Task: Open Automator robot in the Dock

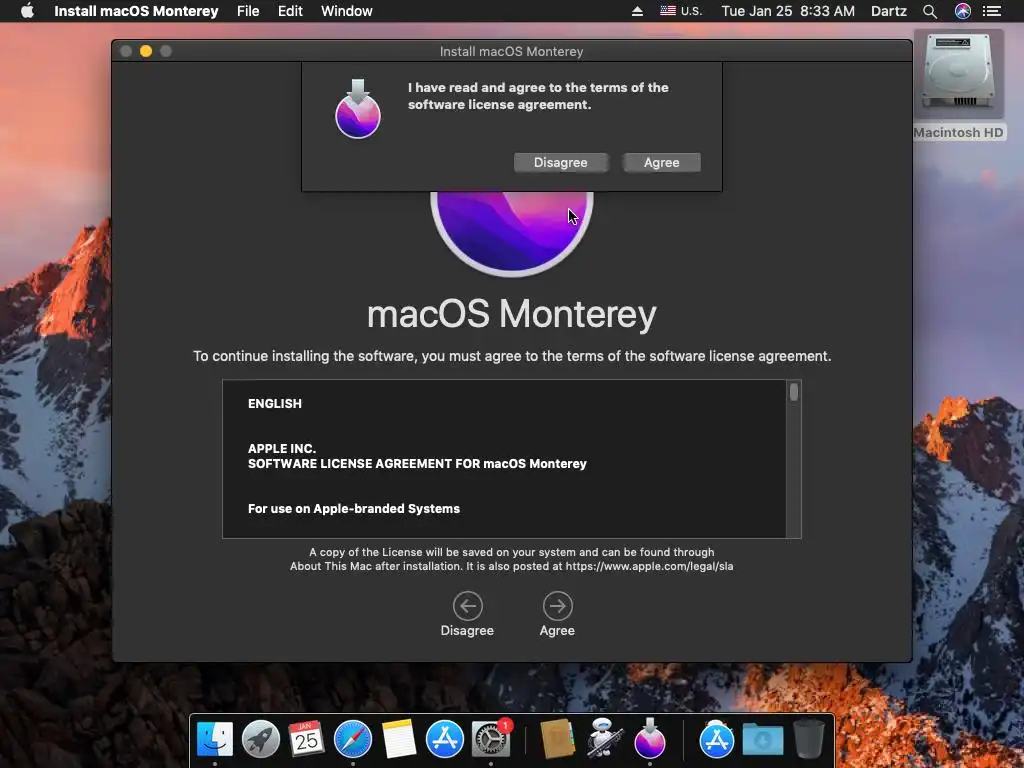Action: tap(603, 738)
